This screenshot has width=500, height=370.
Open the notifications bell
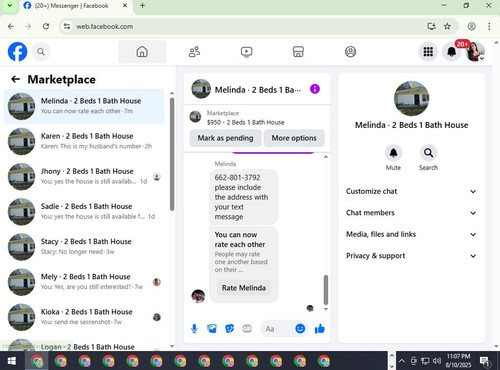point(452,52)
